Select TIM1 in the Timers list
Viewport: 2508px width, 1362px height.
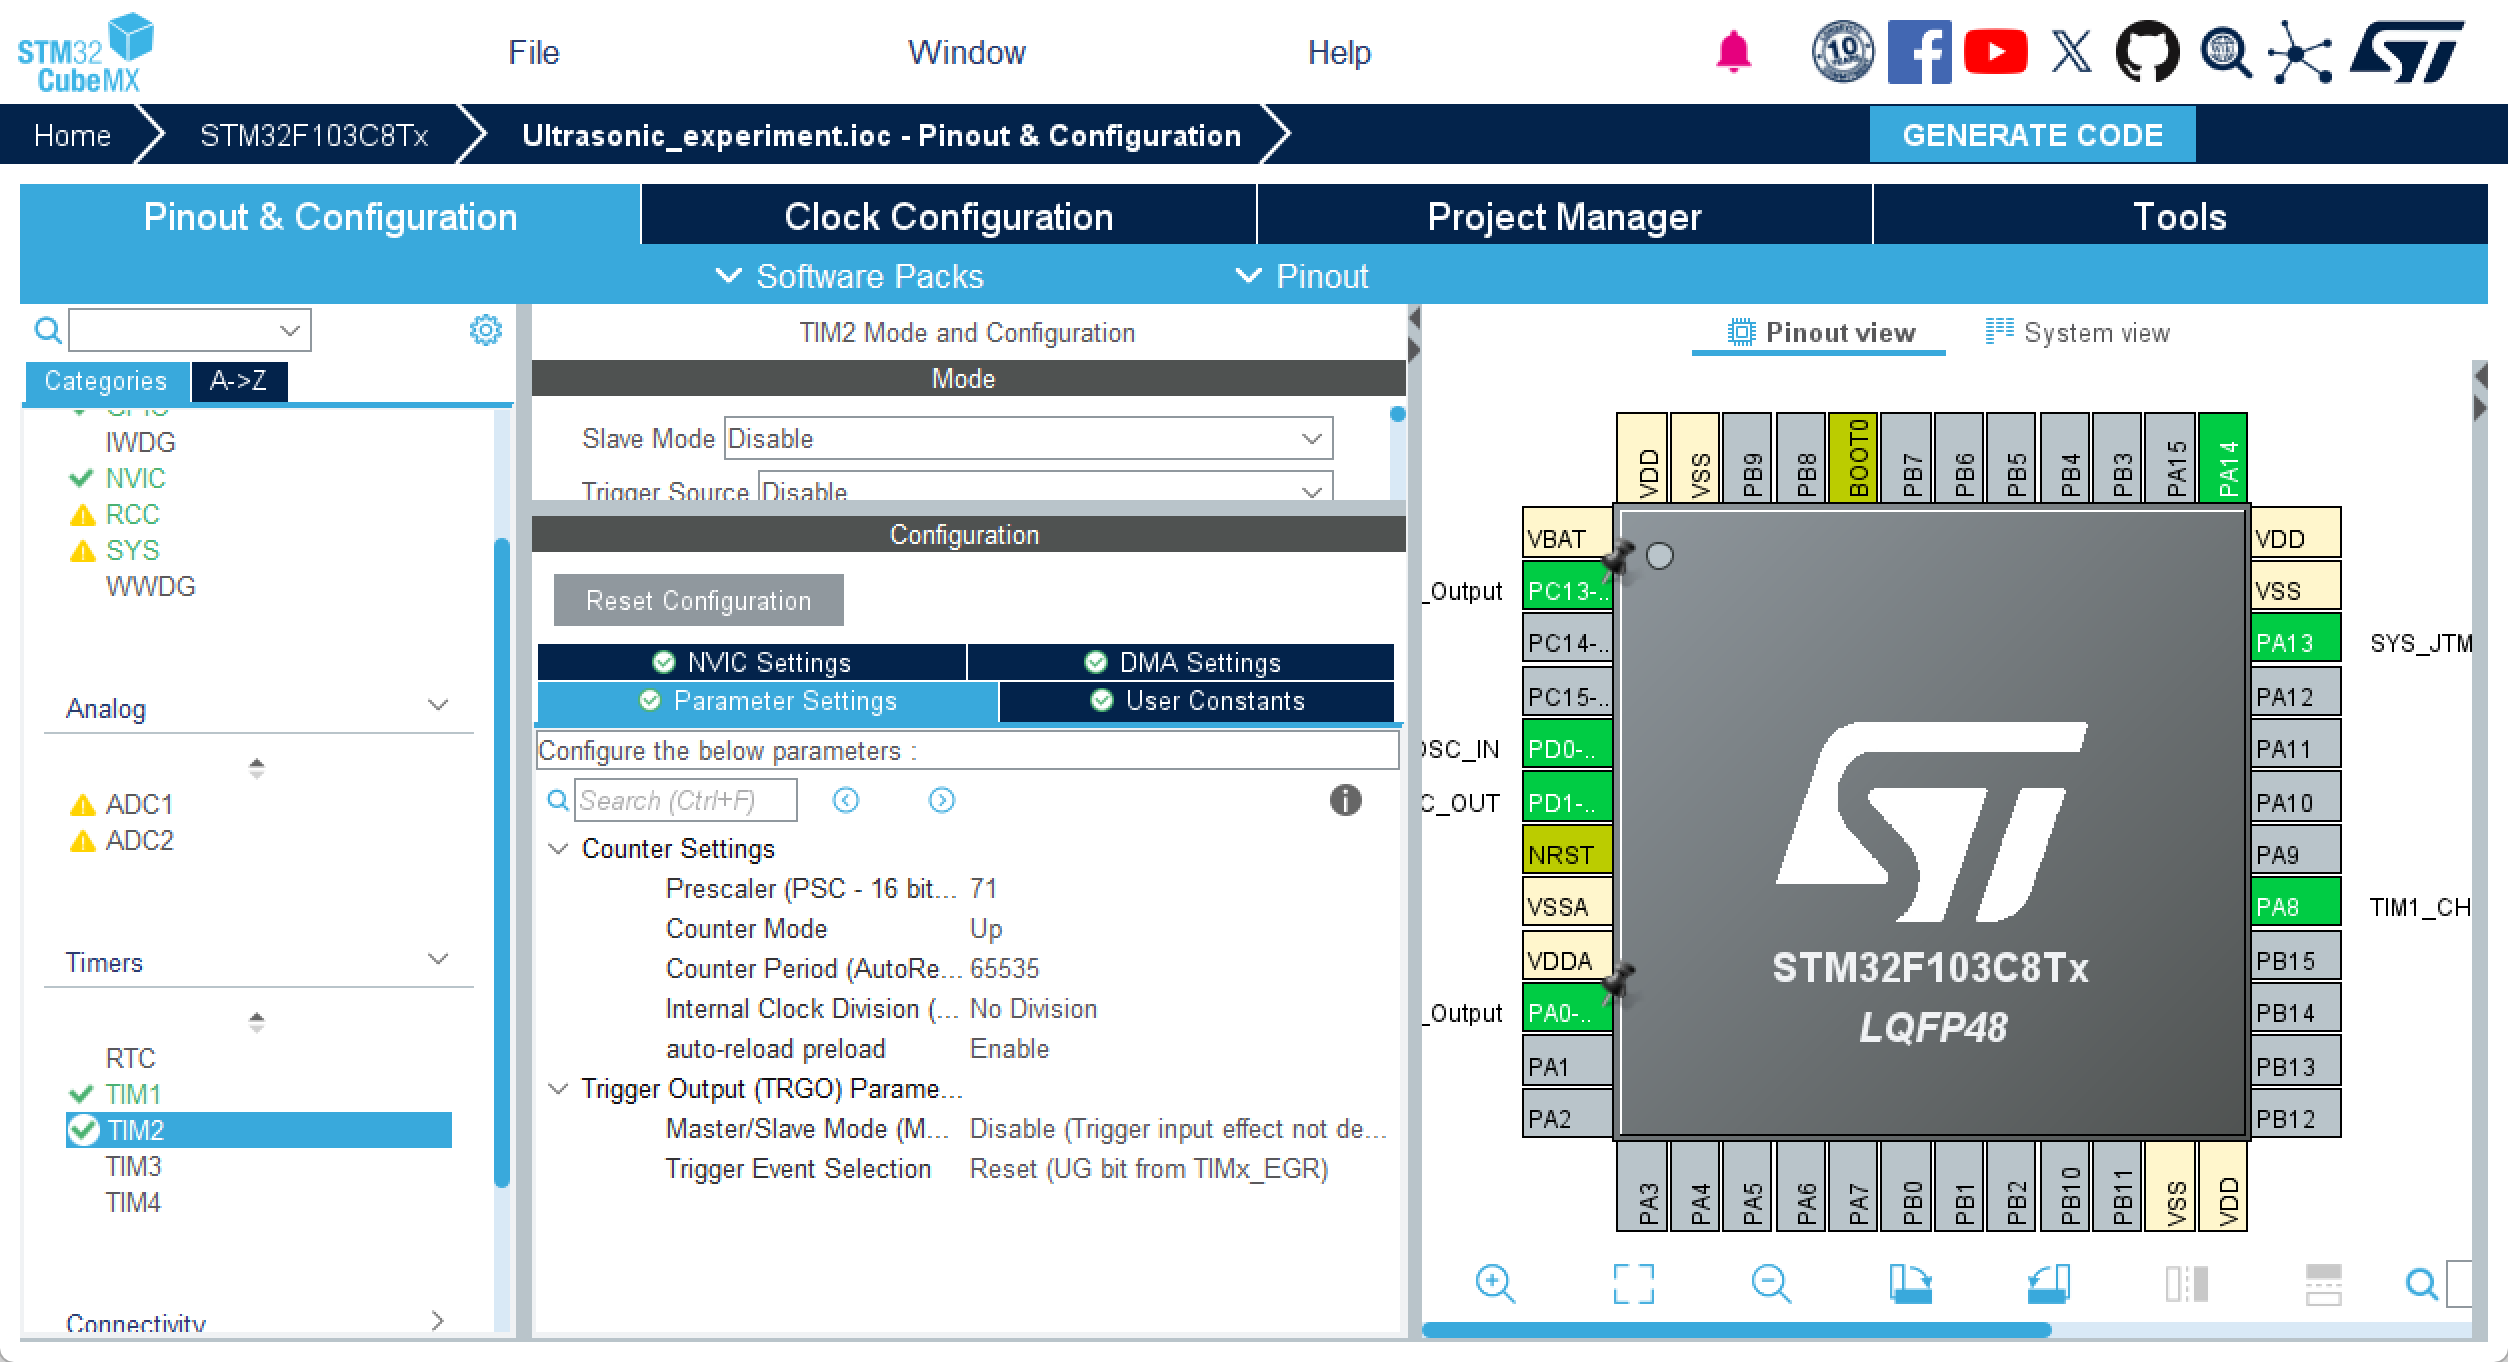click(x=132, y=1094)
